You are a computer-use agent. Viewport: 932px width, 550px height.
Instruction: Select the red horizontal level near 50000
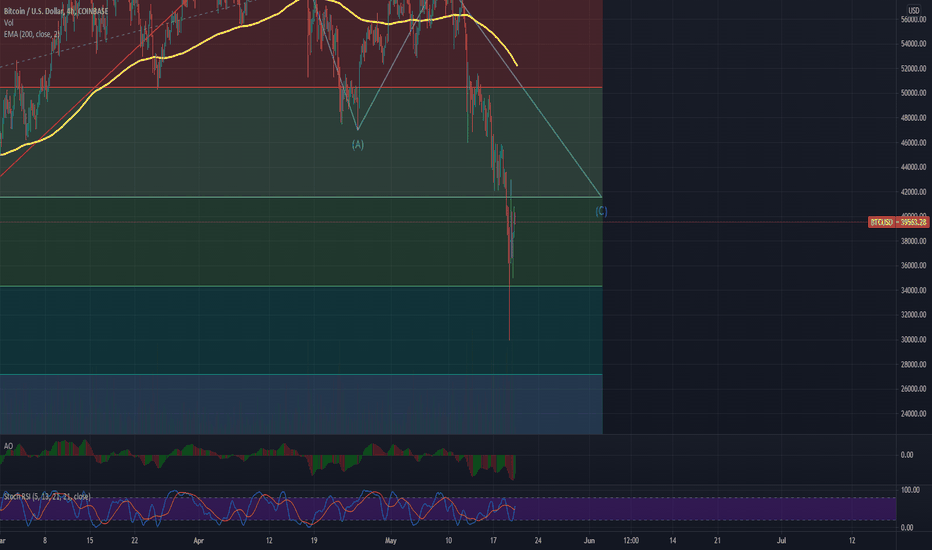[301, 87]
